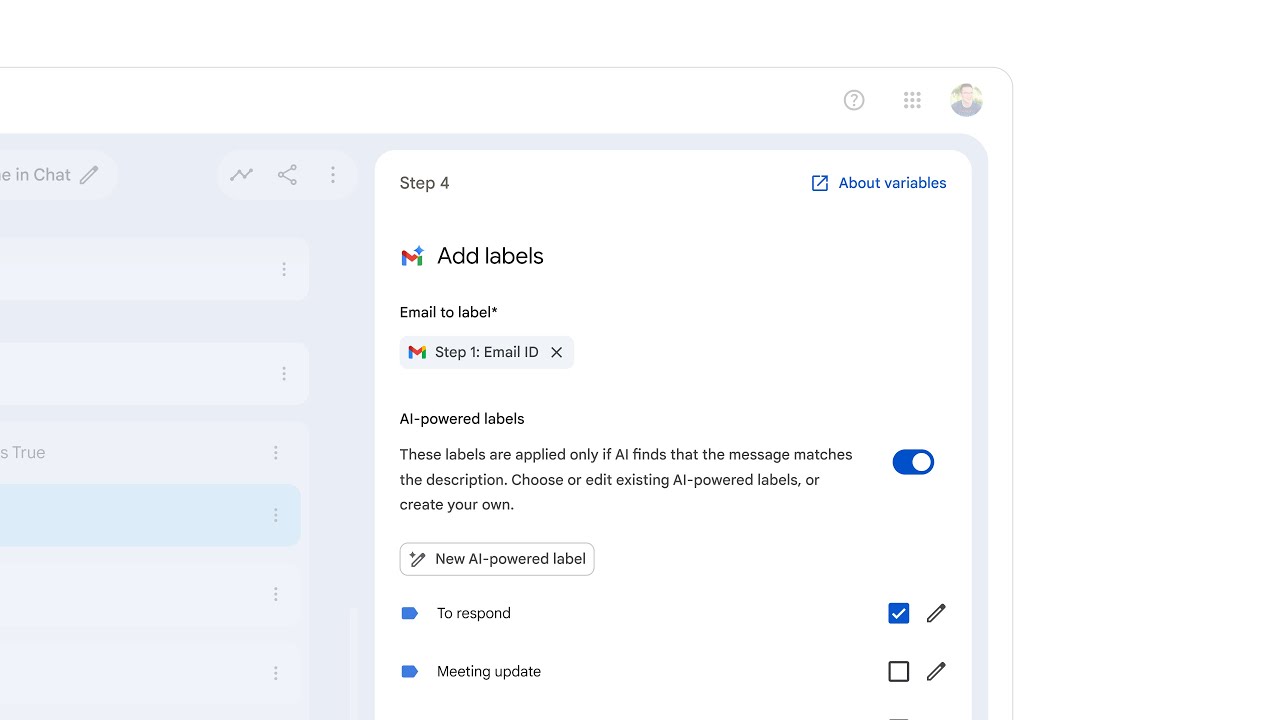
Task: Open the Help question mark icon
Action: pyautogui.click(x=854, y=100)
